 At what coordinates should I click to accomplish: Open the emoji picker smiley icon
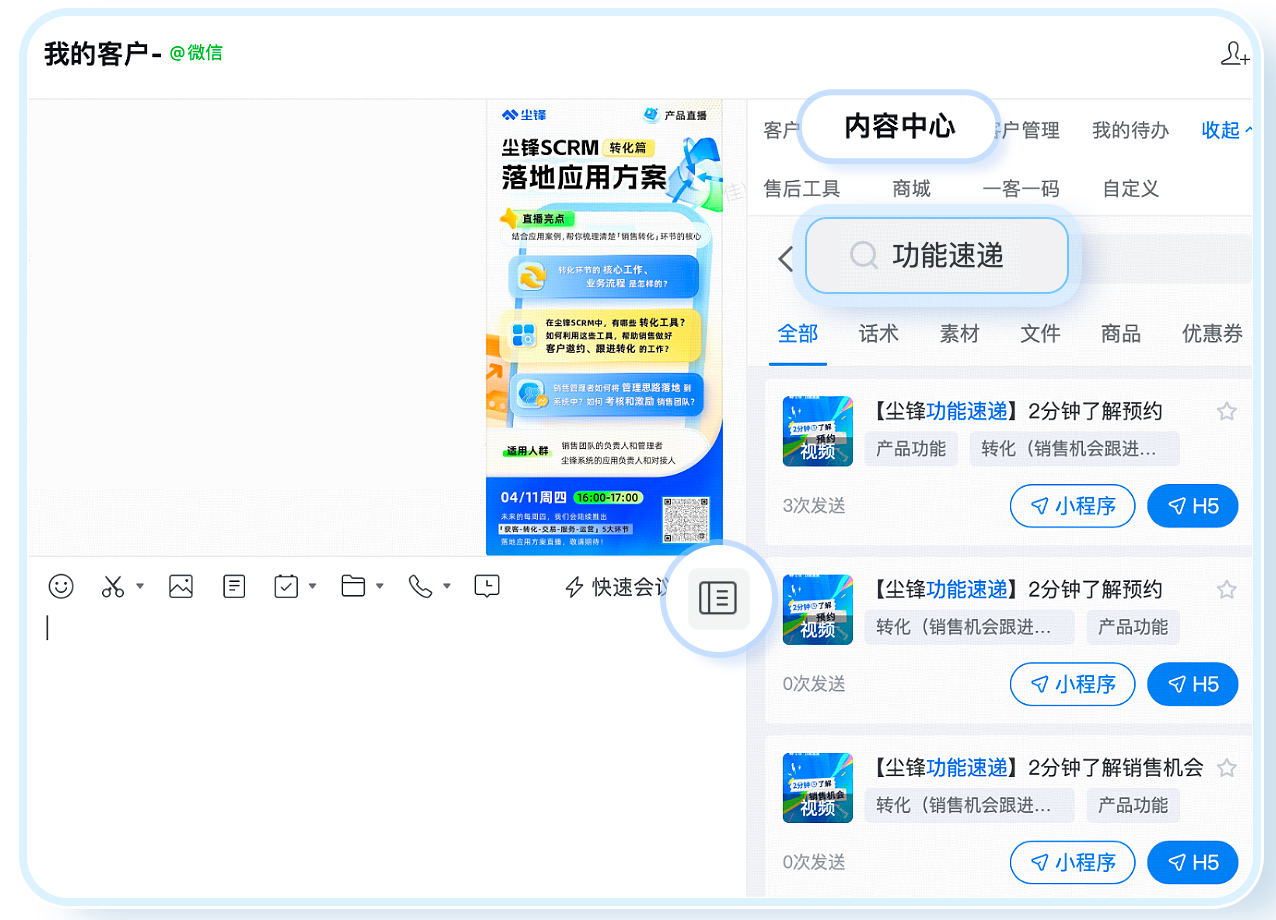click(x=61, y=587)
